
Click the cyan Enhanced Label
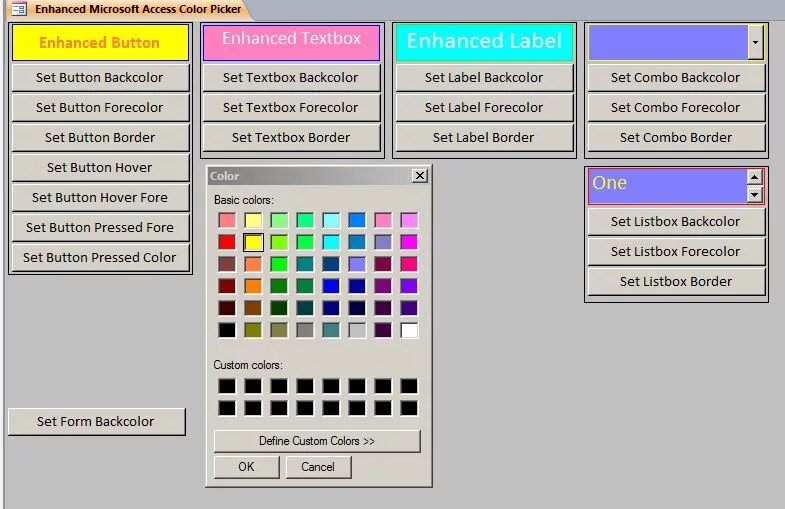[484, 43]
